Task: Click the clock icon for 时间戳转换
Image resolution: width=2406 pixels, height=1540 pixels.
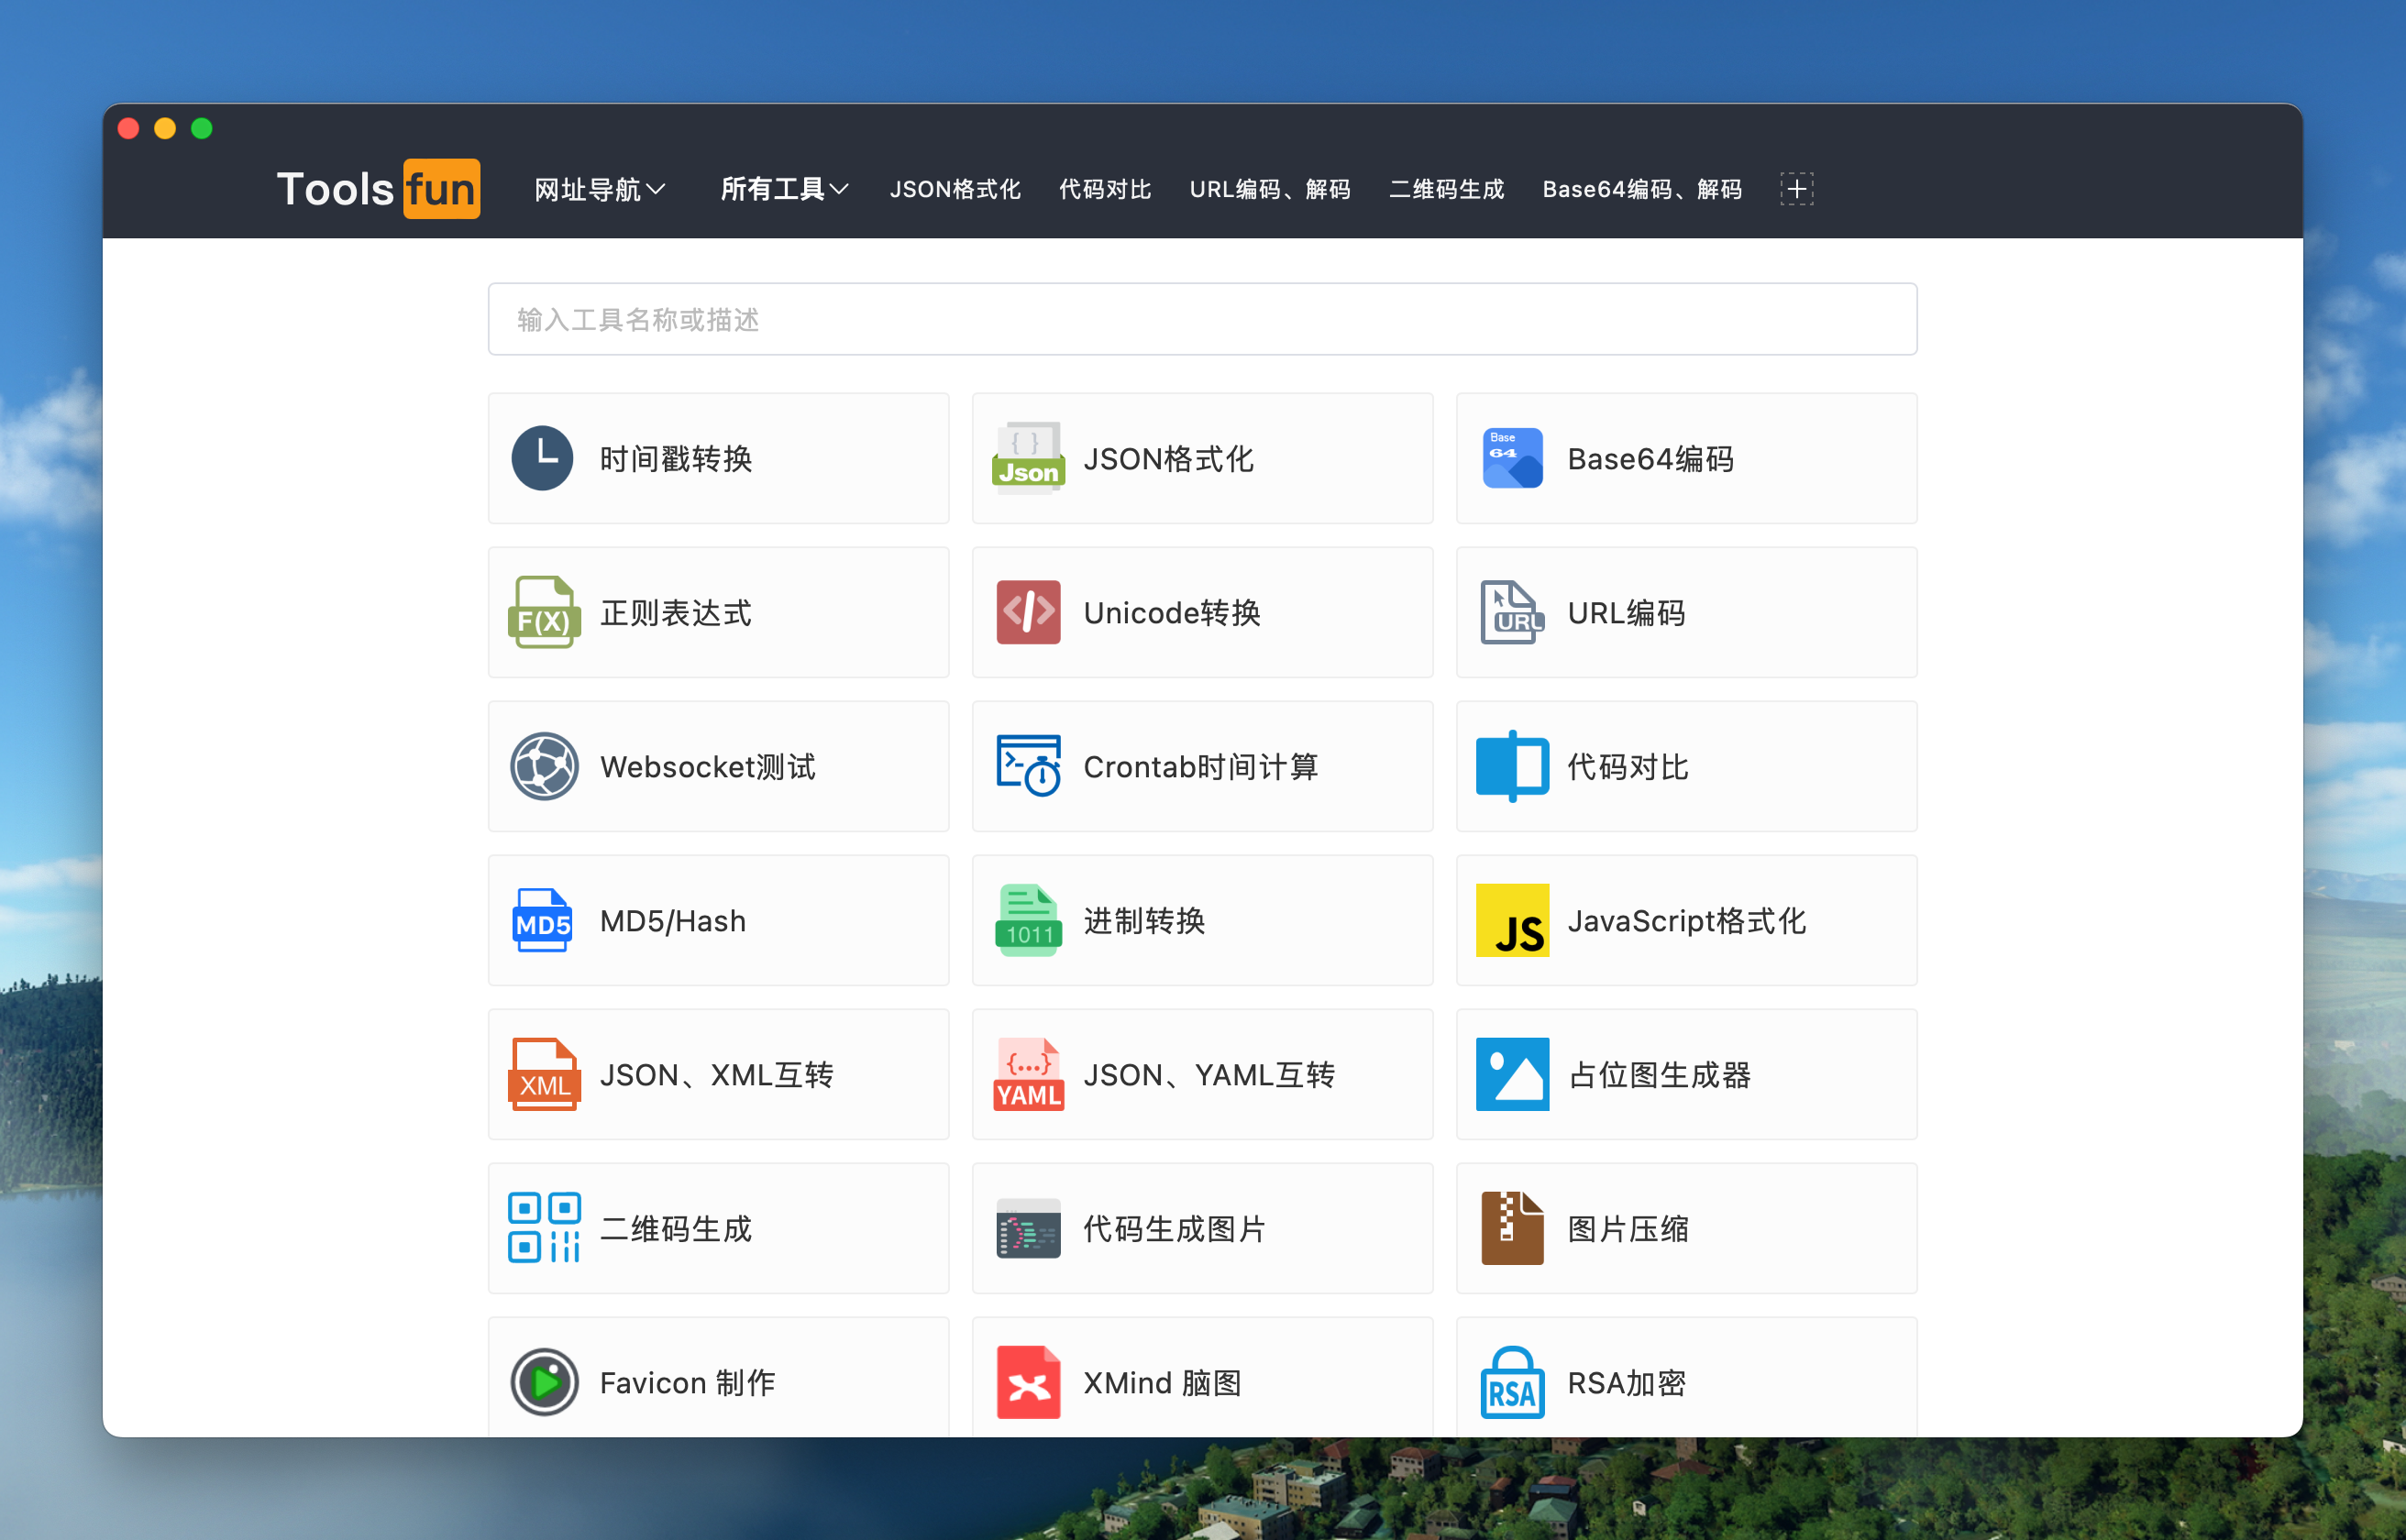Action: pyautogui.click(x=542, y=459)
